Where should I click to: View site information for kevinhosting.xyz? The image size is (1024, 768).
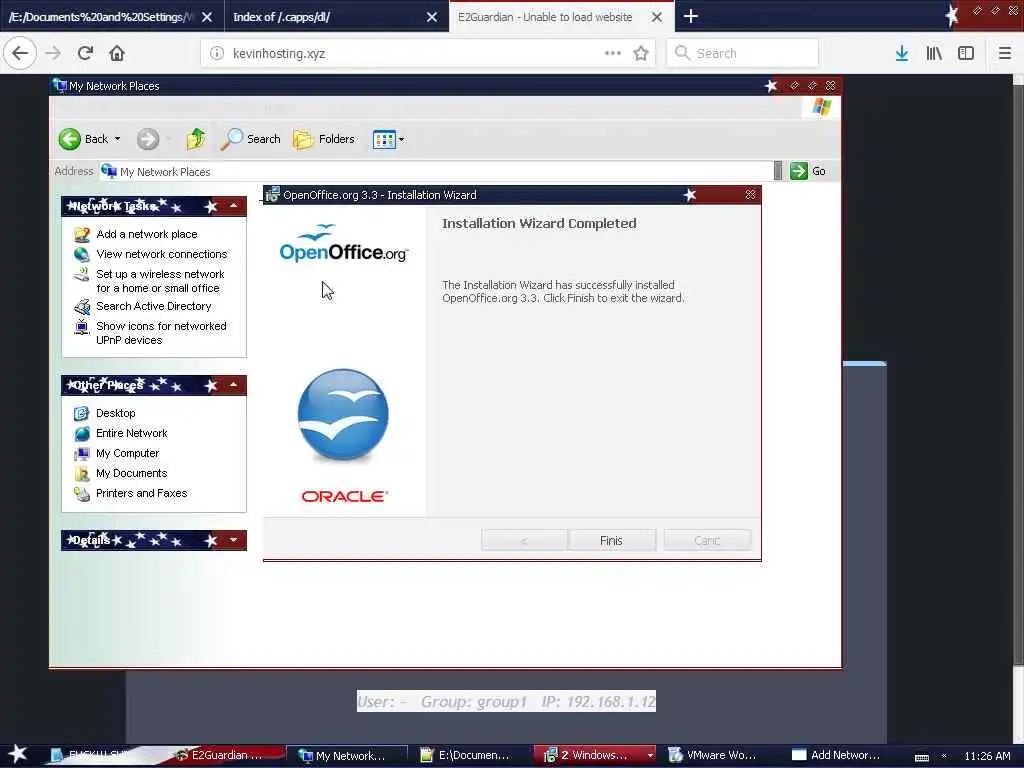pyautogui.click(x=217, y=53)
